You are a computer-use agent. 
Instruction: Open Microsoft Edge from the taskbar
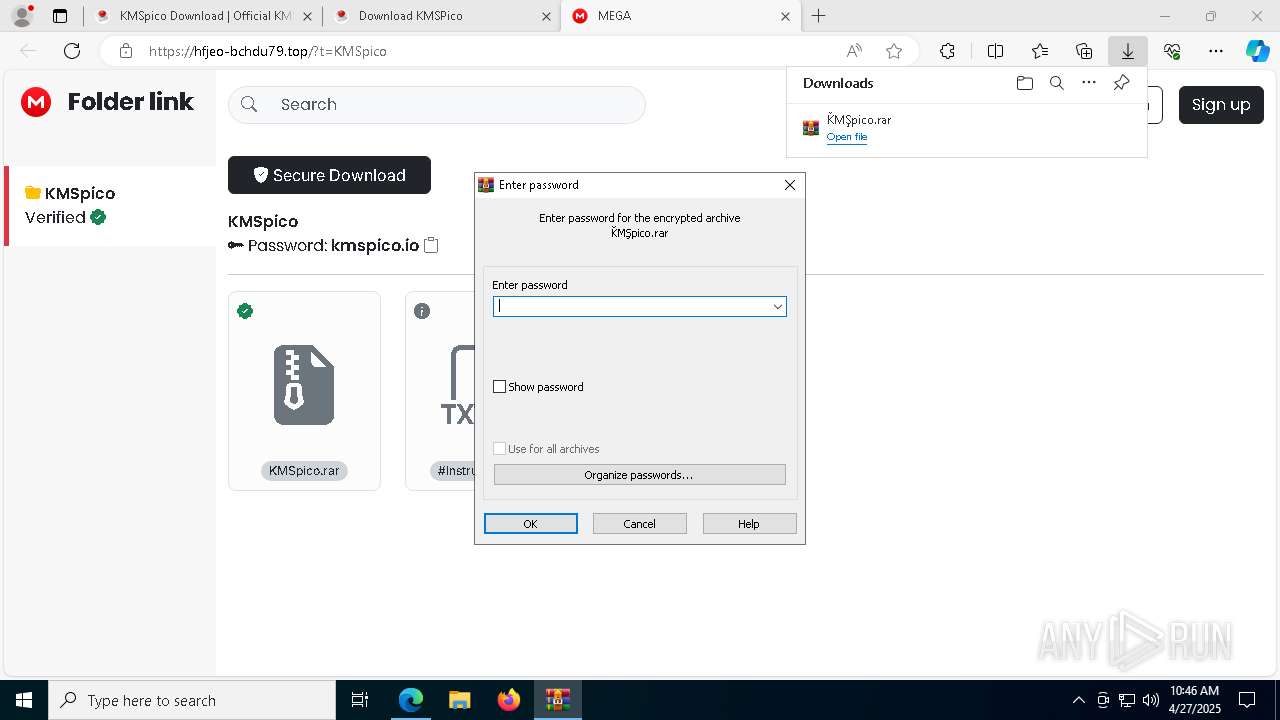(x=411, y=700)
